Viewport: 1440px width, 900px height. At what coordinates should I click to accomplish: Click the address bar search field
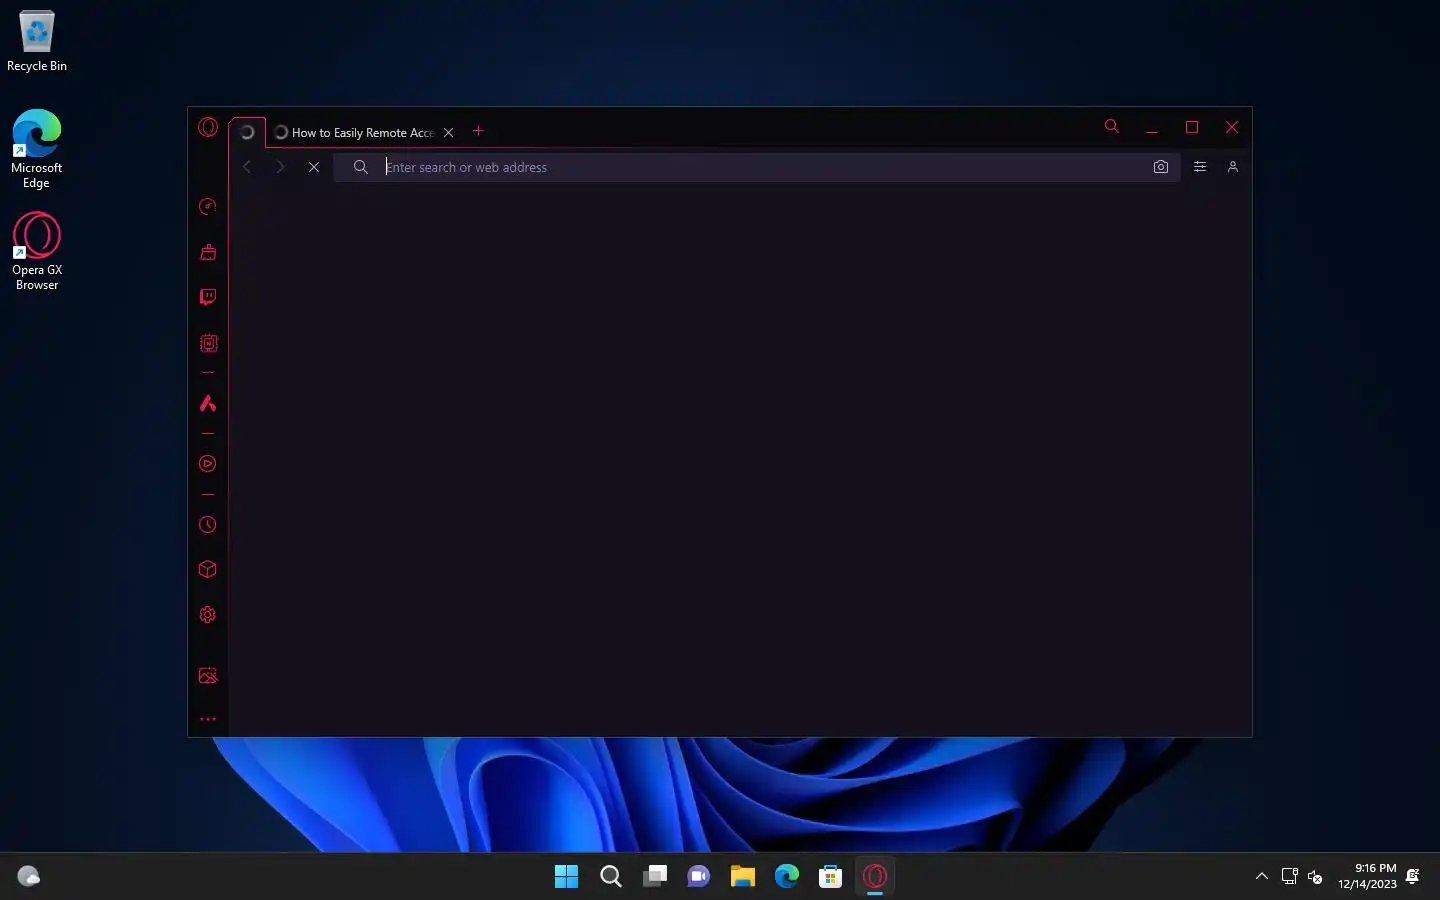[x=757, y=167]
